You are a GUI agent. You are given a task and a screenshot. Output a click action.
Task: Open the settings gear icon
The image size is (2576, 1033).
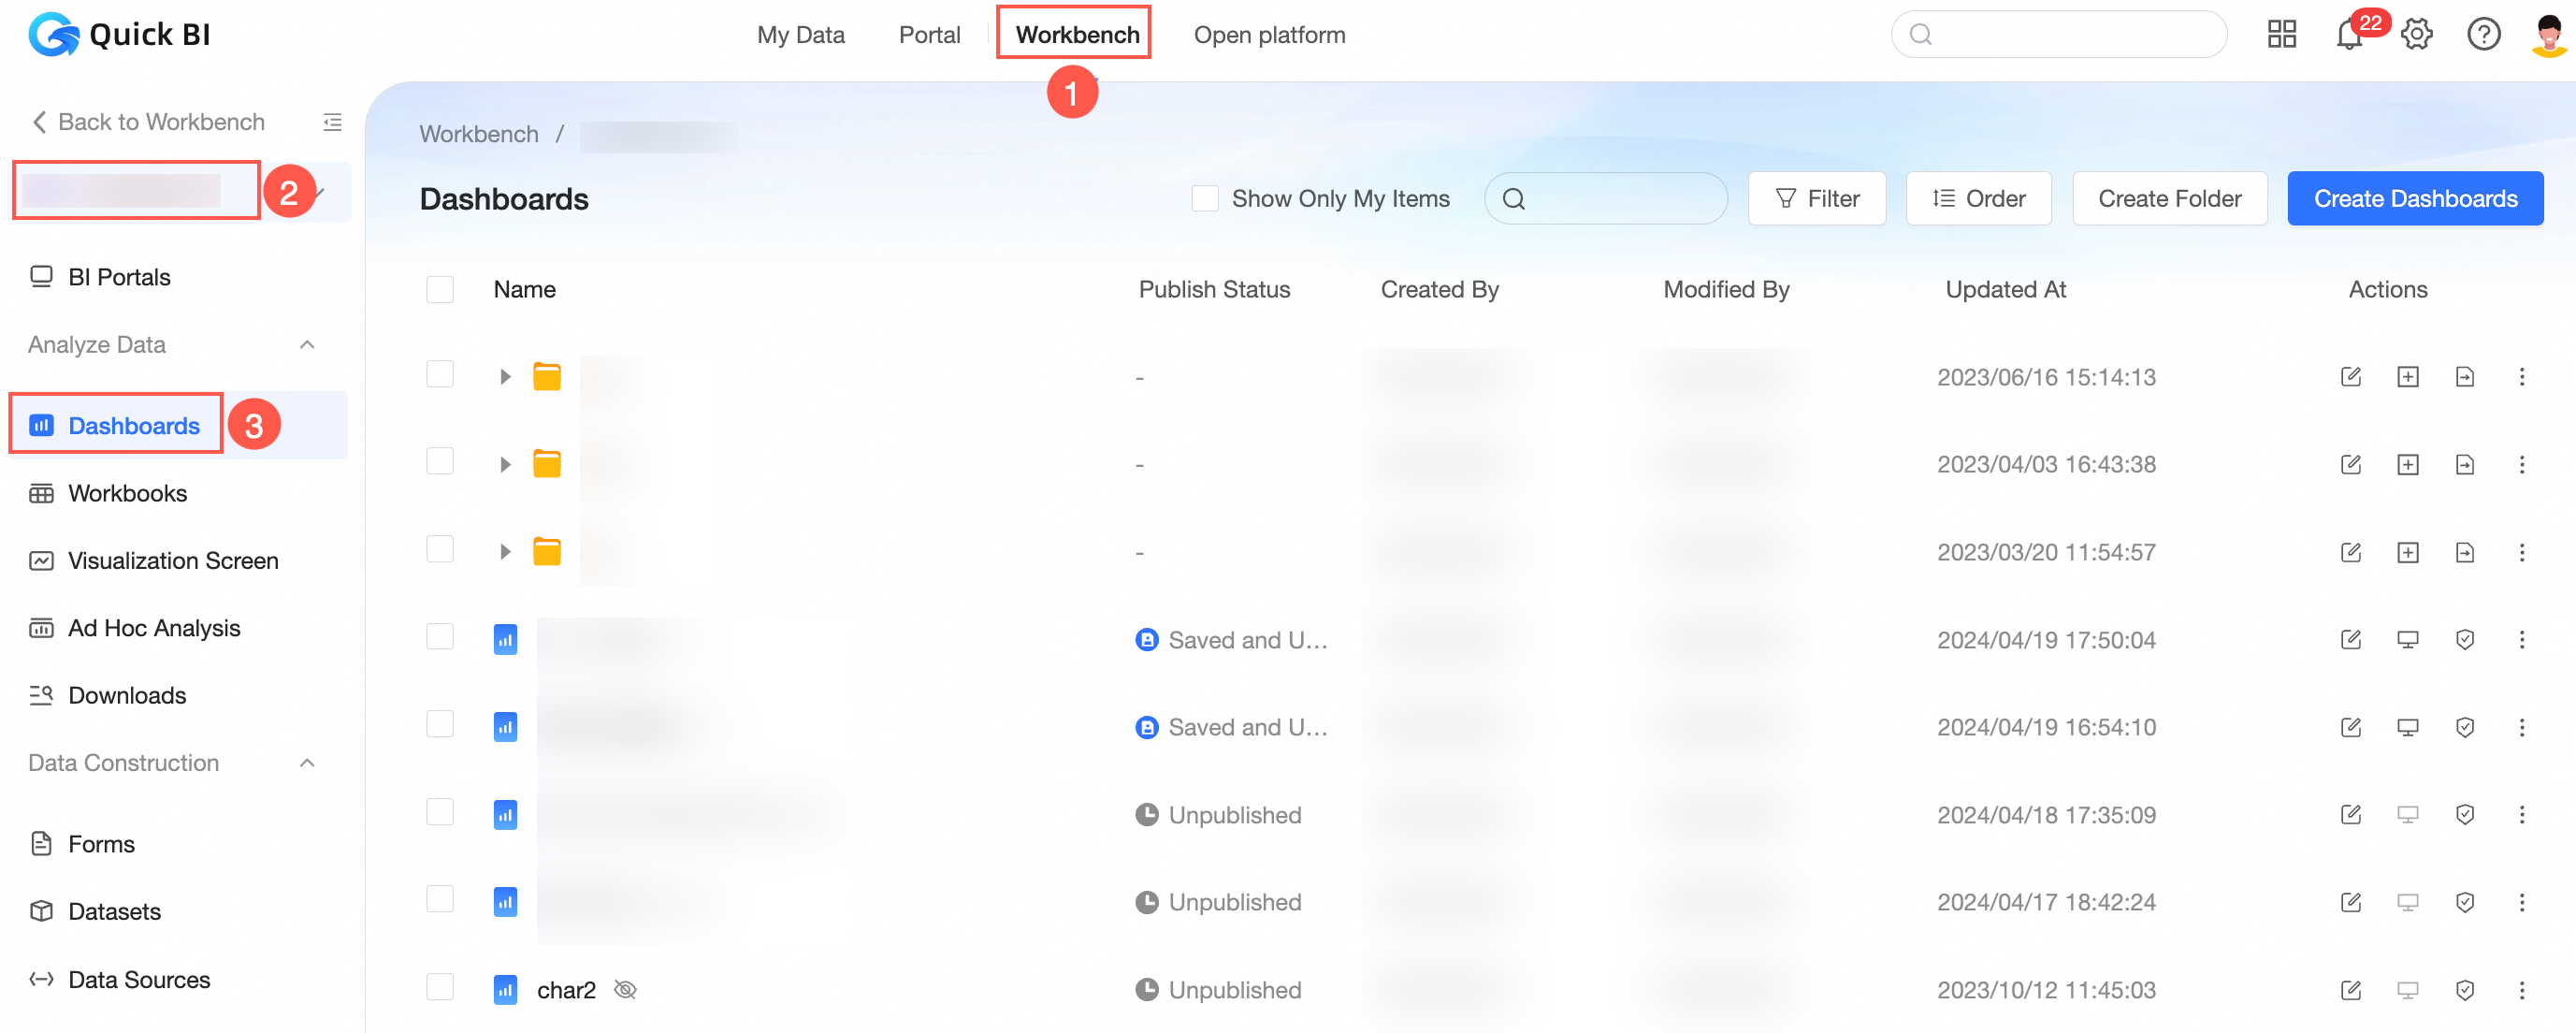click(2417, 35)
